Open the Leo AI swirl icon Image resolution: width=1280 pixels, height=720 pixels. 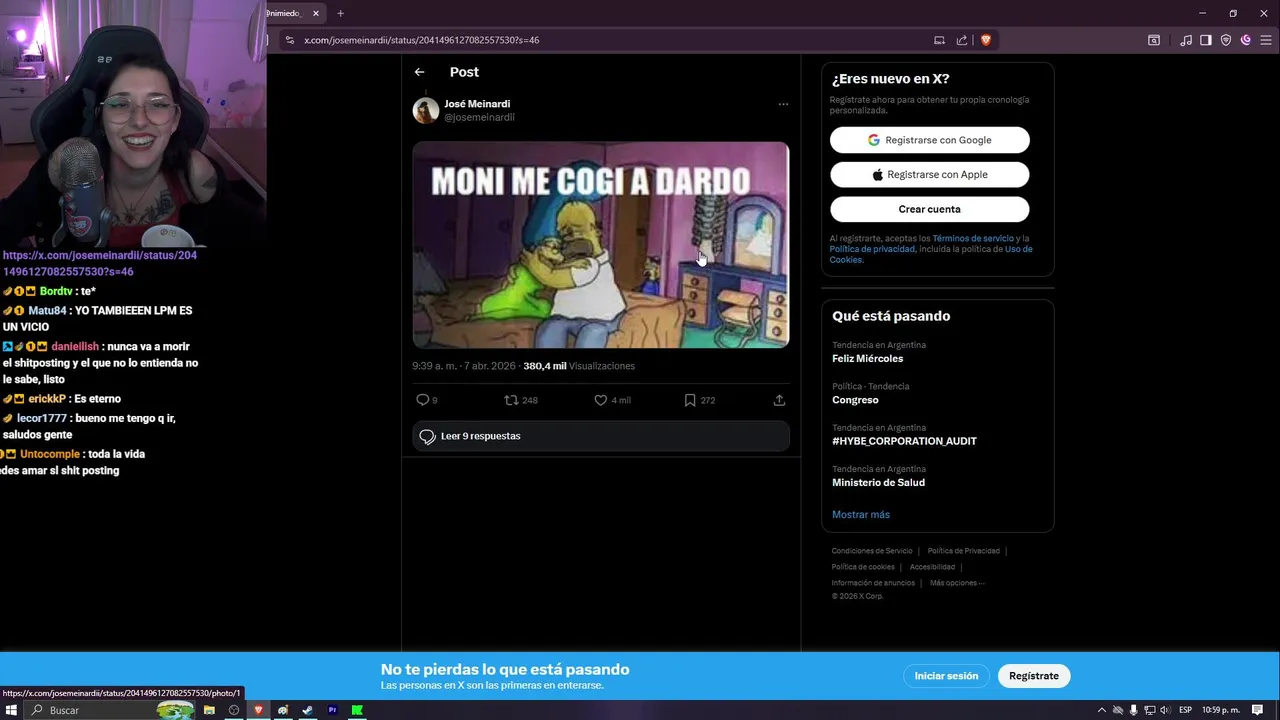click(1246, 40)
